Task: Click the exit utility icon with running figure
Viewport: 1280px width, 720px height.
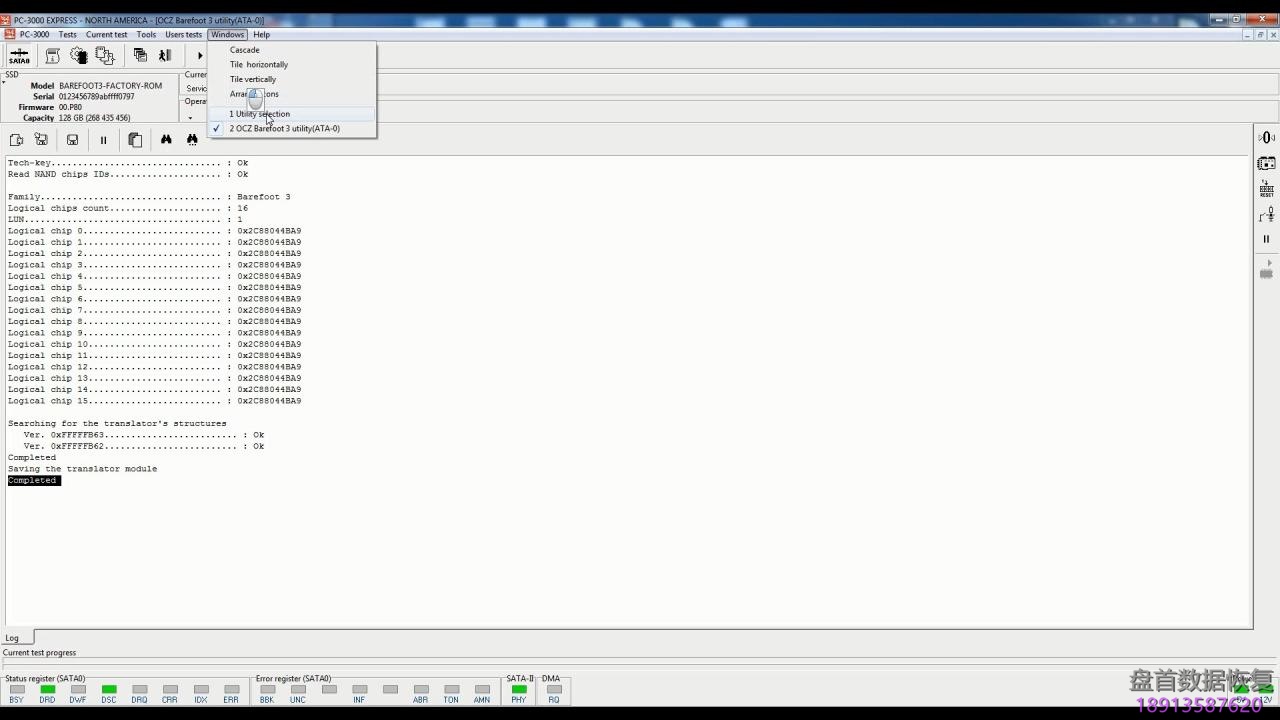Action: pos(165,56)
